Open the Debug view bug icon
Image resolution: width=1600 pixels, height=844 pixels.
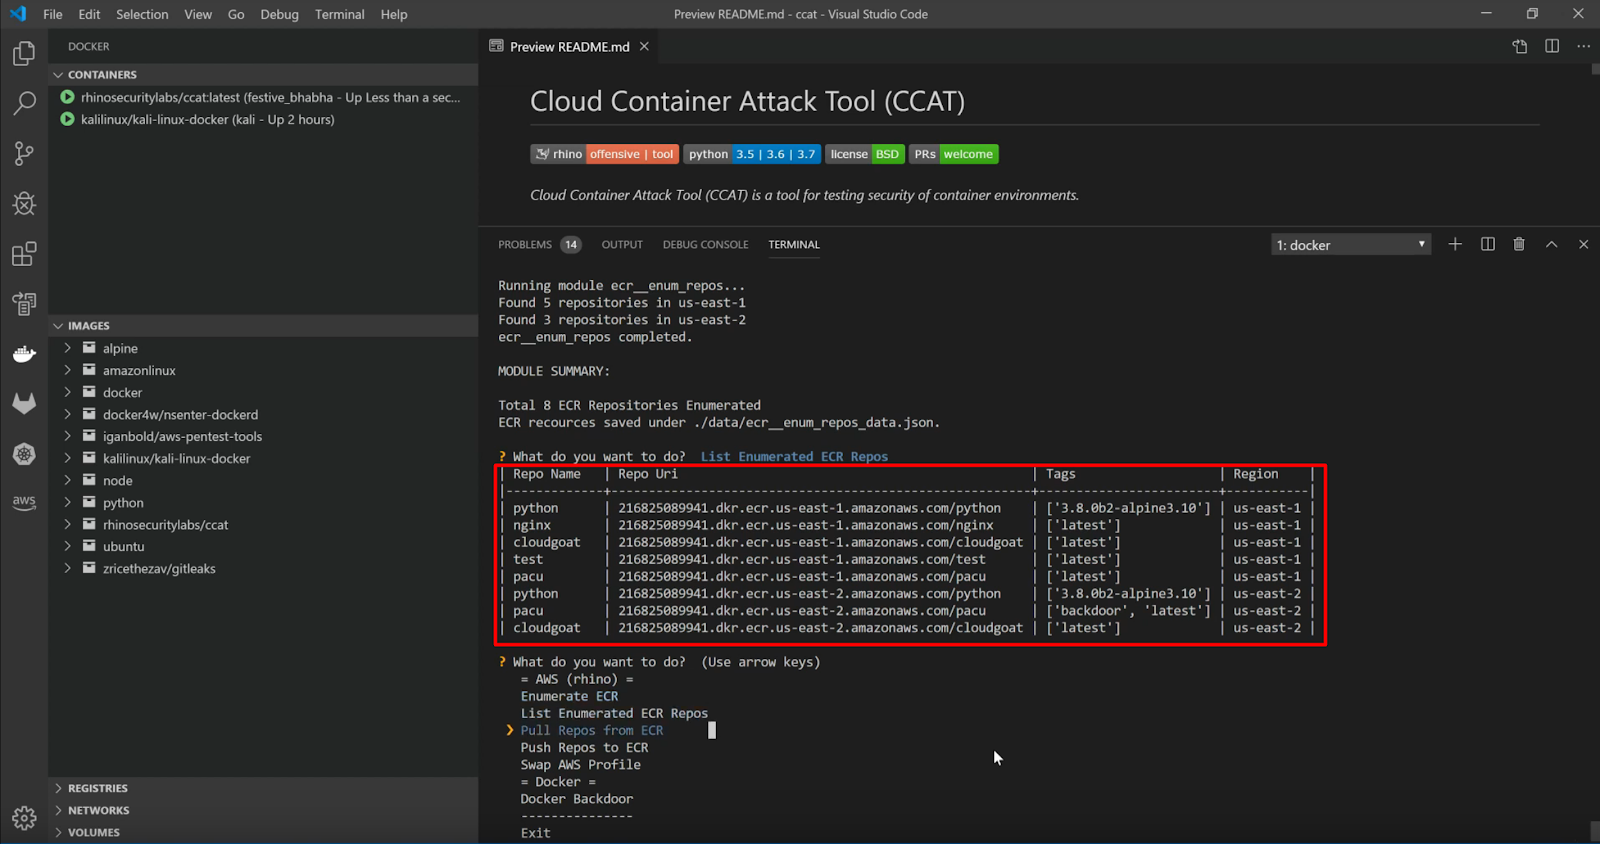[x=24, y=203]
